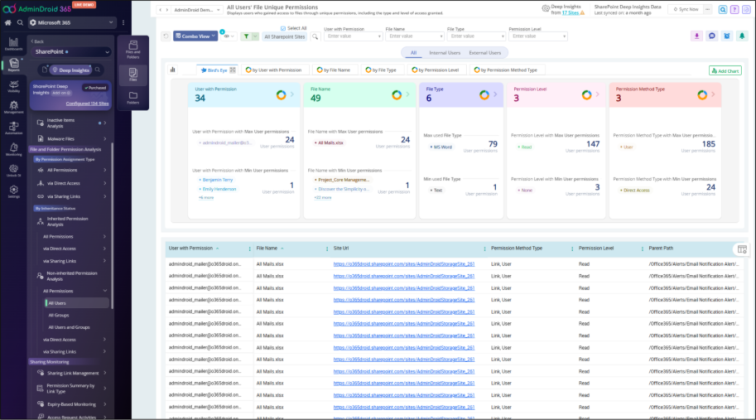Open the by Permission Level chart tab
Image resolution: width=756 pixels, height=420 pixels.
pyautogui.click(x=435, y=70)
